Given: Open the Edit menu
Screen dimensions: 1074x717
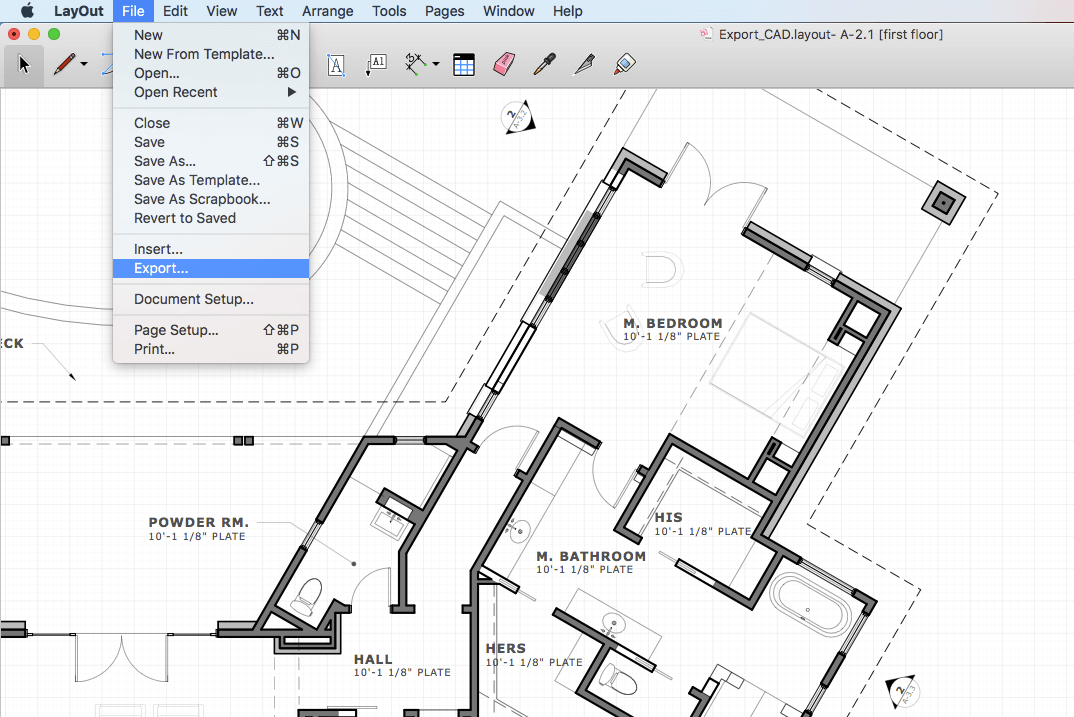Looking at the screenshot, I should click(x=175, y=11).
